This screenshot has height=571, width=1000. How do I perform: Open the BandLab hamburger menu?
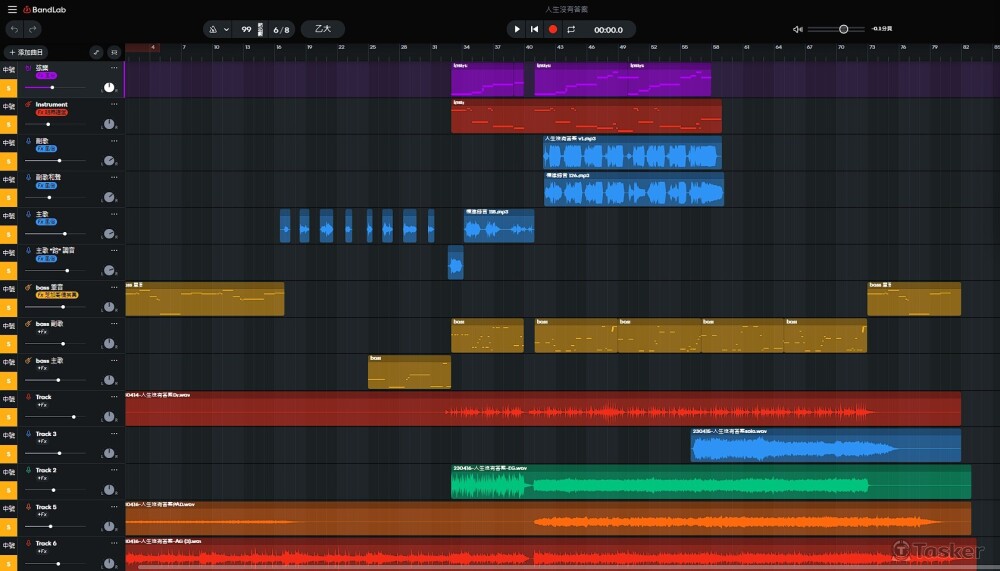(x=12, y=9)
